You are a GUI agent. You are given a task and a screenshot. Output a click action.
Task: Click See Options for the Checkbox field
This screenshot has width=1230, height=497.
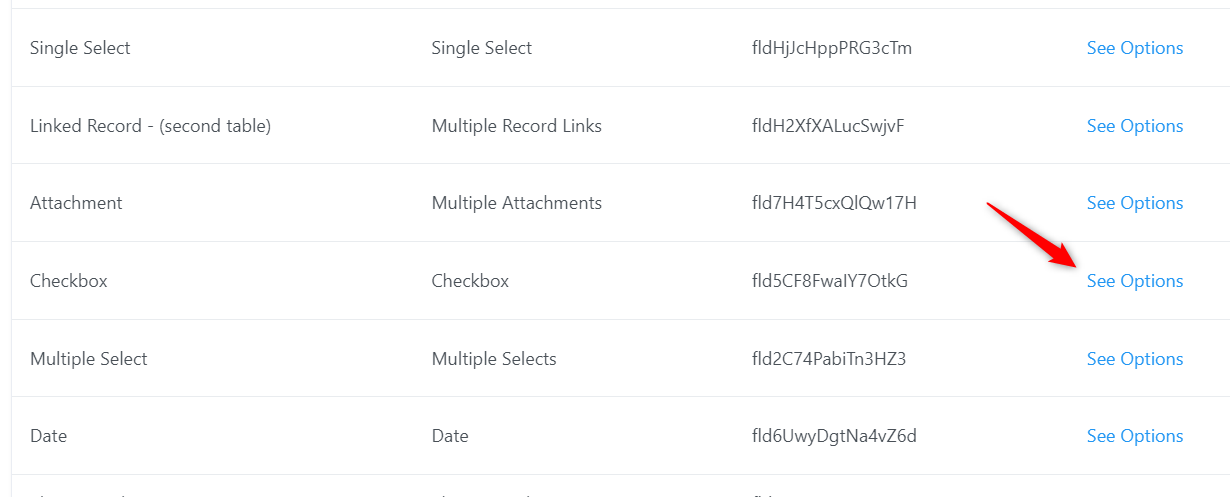[x=1134, y=281]
